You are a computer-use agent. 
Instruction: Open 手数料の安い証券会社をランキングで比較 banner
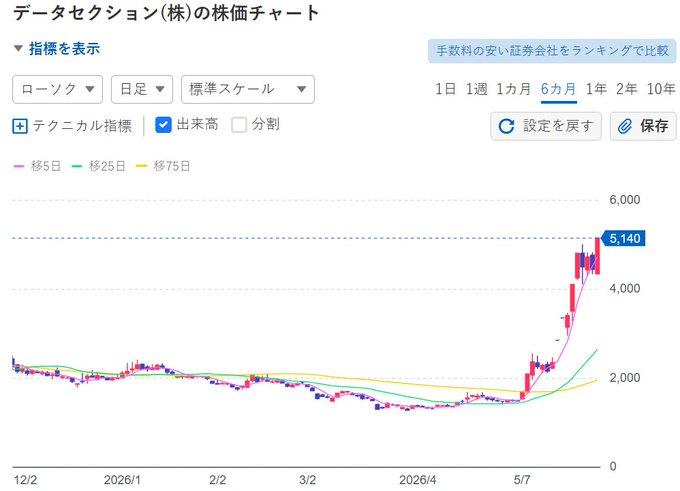click(x=552, y=51)
